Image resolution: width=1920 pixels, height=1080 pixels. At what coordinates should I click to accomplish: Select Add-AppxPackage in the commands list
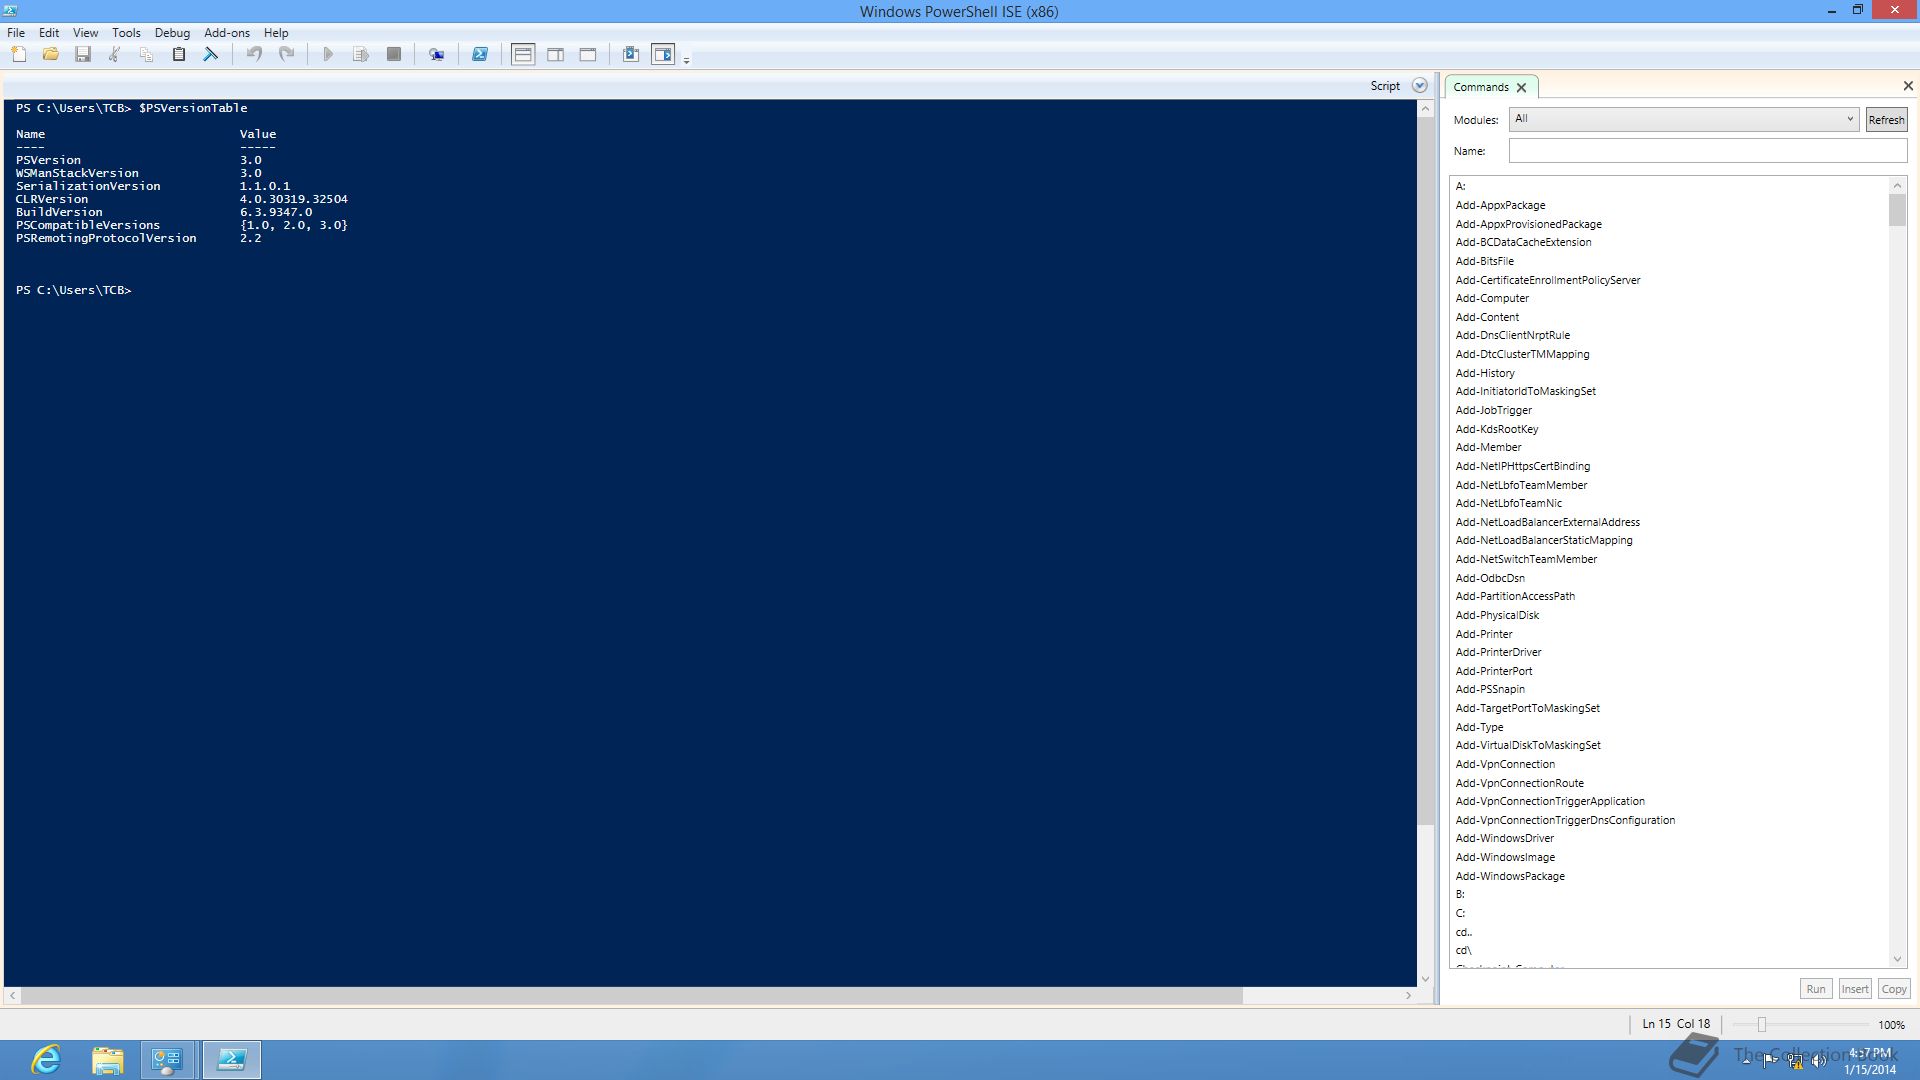1500,205
